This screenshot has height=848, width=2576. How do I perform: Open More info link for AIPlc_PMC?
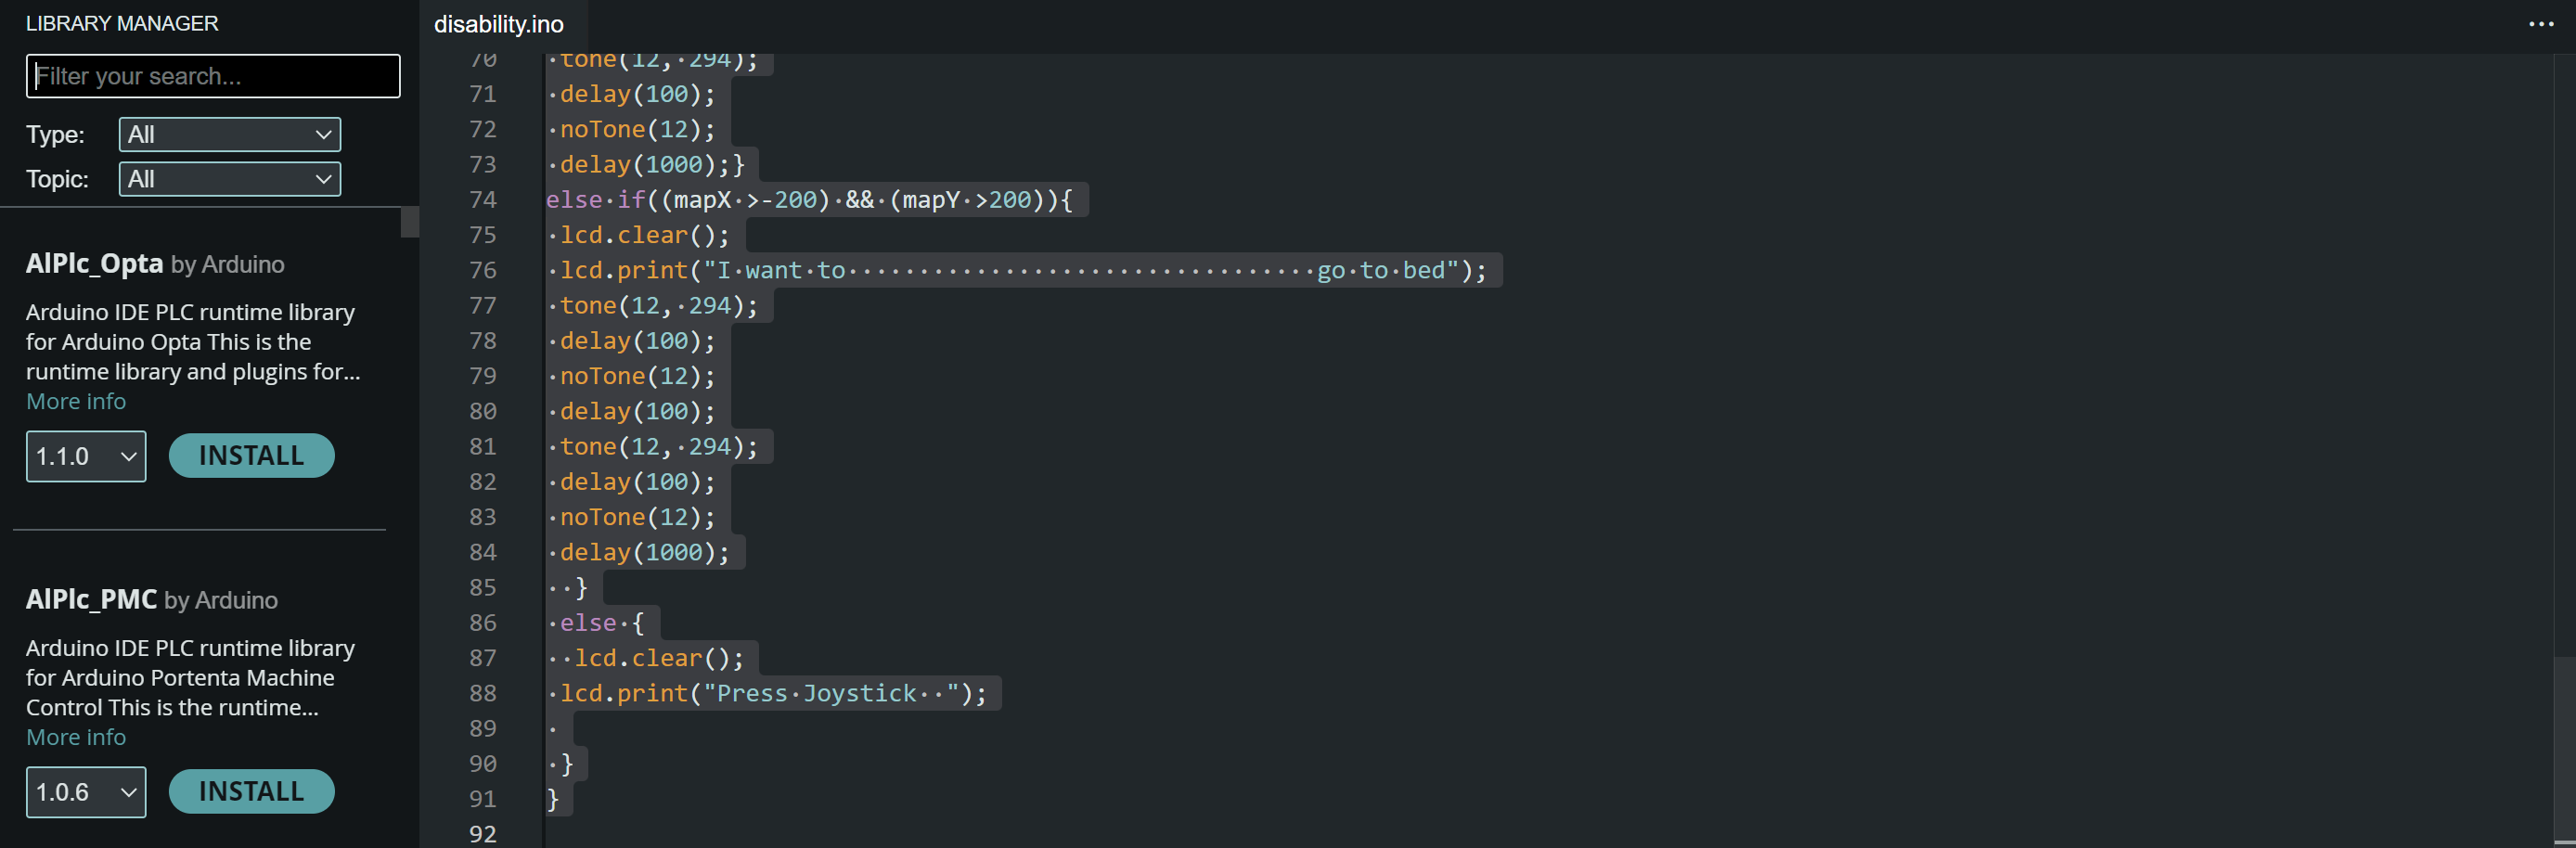coord(76,738)
